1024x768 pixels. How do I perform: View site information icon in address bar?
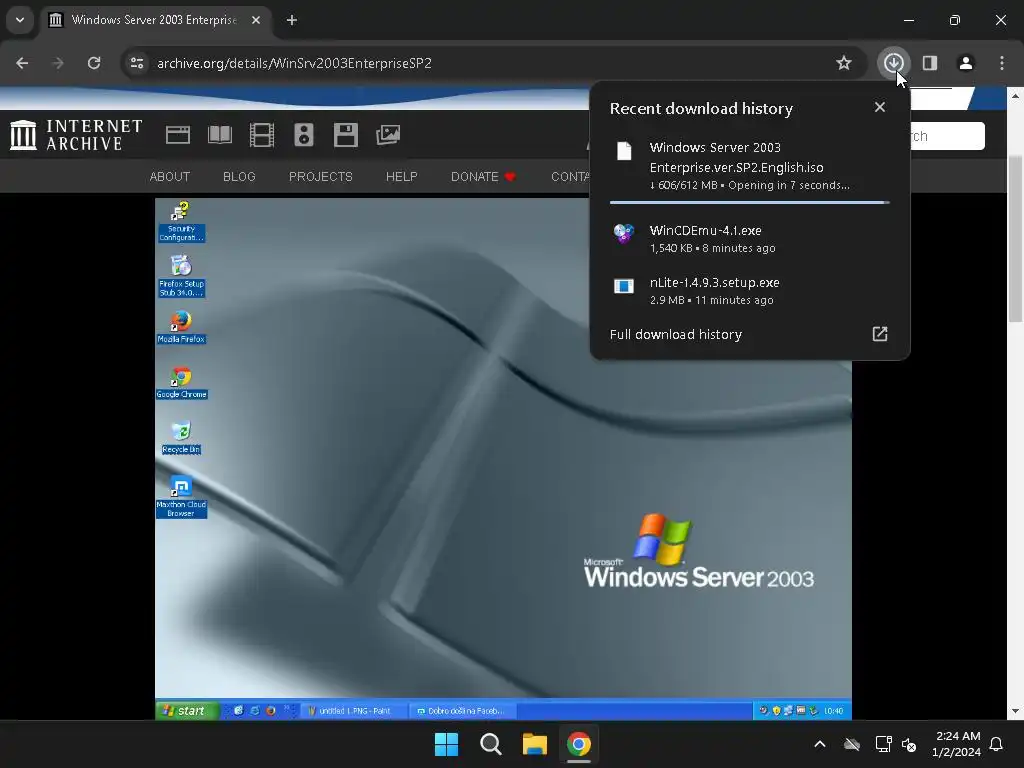click(137, 63)
